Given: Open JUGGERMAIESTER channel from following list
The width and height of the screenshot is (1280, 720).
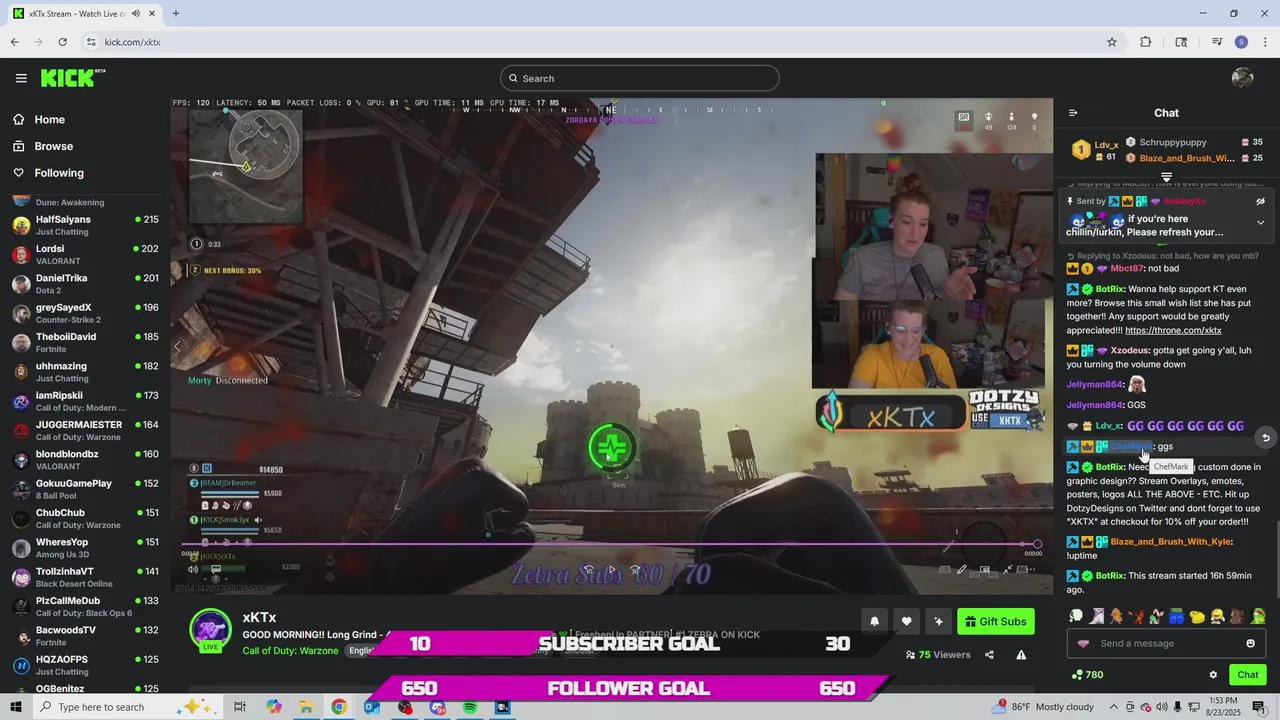Looking at the screenshot, I should [85, 430].
